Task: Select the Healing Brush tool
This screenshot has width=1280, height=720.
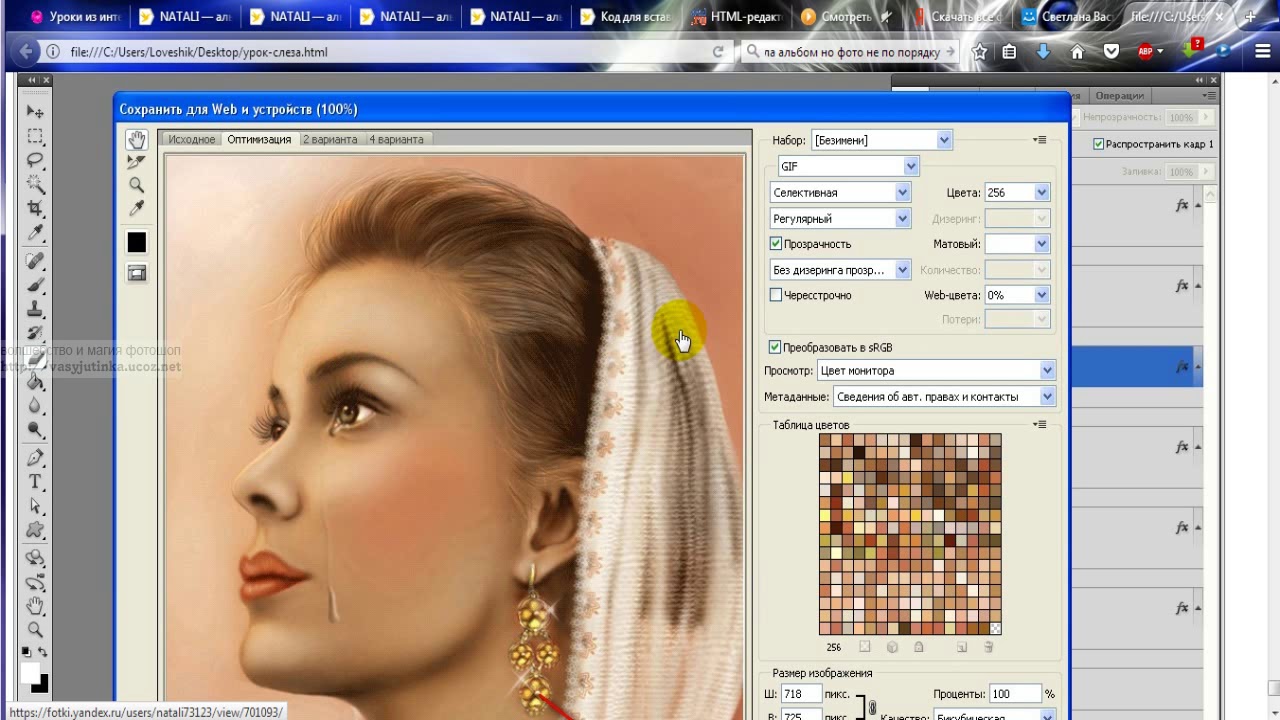Action: coord(35,261)
